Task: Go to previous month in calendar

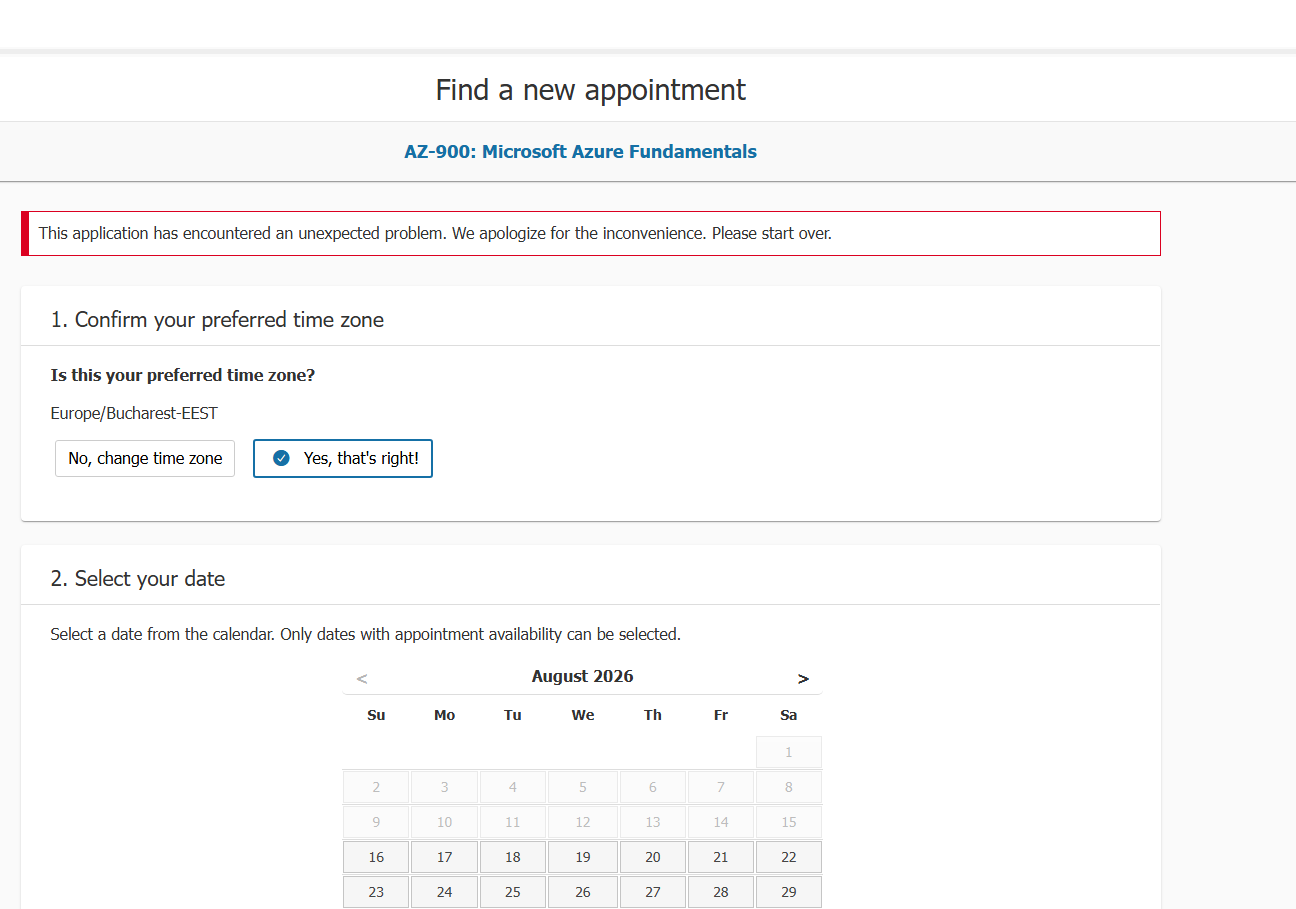Action: click(362, 678)
